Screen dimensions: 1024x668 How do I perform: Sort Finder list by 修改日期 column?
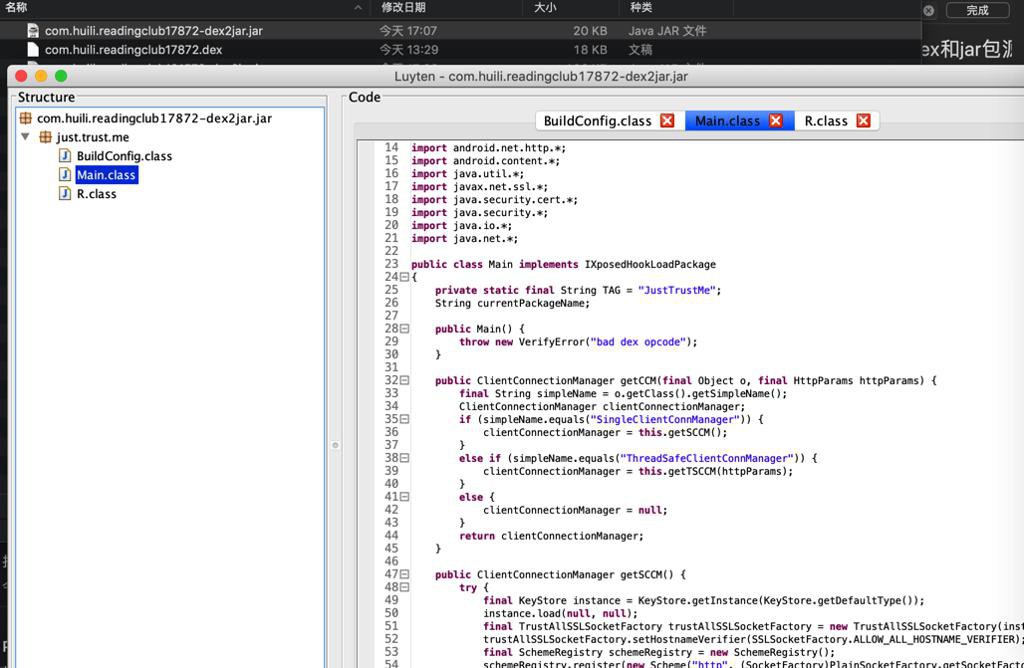click(x=403, y=8)
